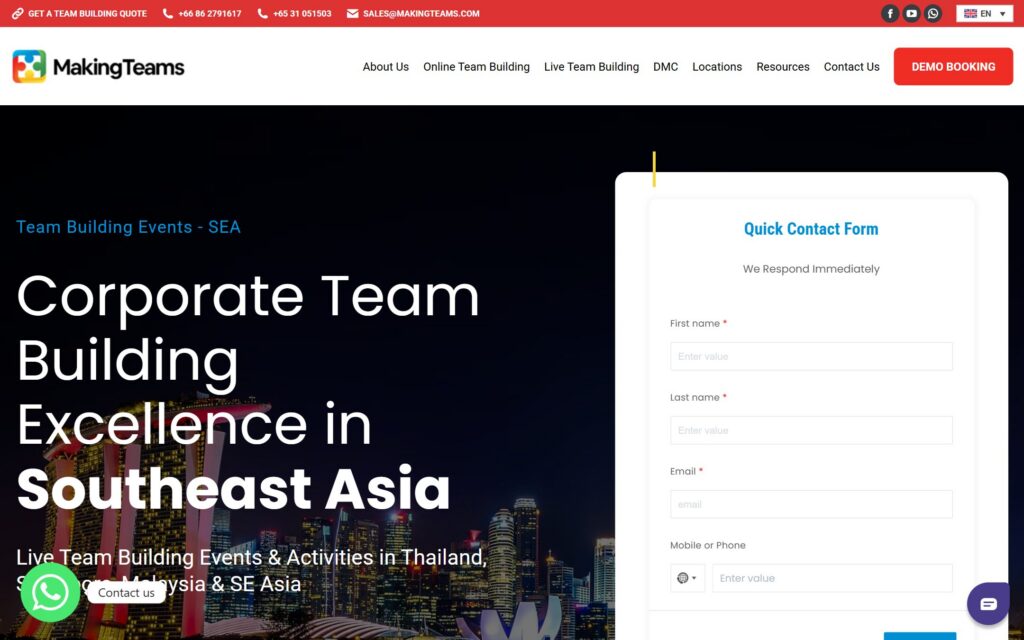Open the Resources menu
Viewport: 1024px width, 640px height.
pos(782,67)
